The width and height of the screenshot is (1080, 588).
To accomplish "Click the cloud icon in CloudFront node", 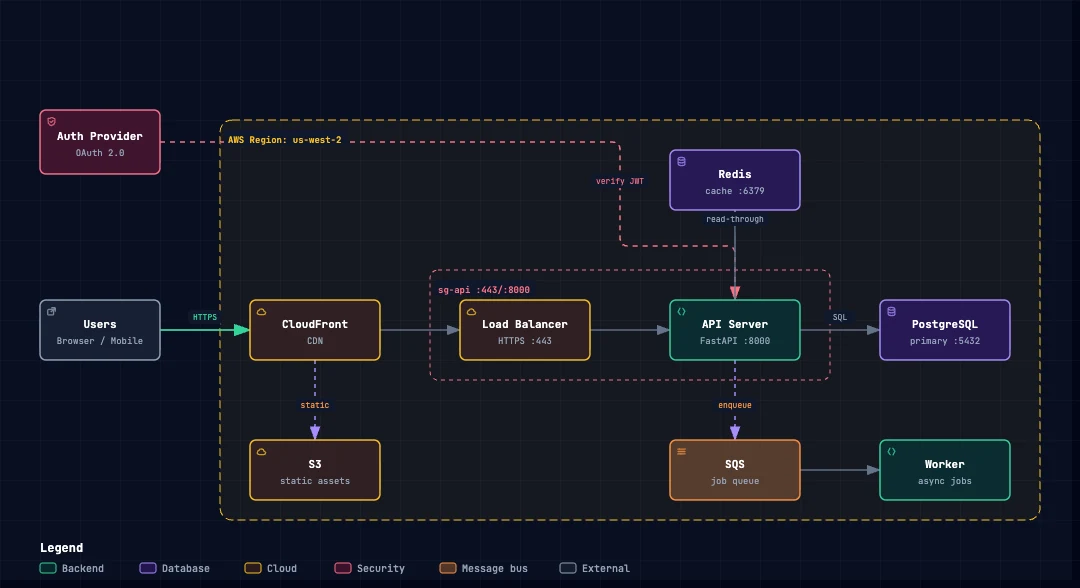I will [x=262, y=312].
